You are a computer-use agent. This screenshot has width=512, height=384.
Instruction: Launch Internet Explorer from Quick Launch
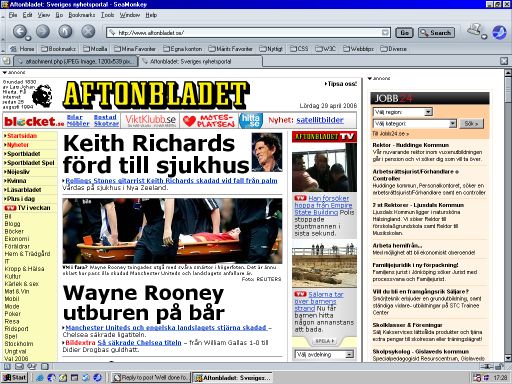pos(40,377)
